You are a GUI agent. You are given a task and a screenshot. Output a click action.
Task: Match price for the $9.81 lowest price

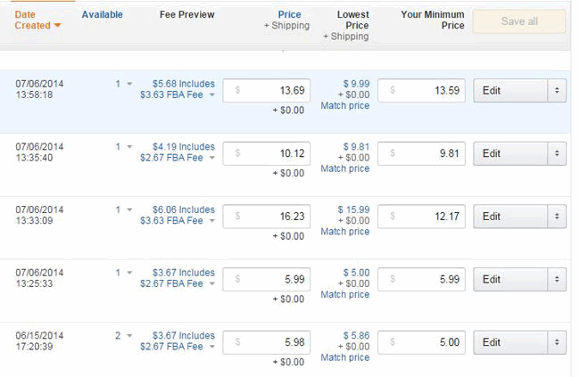(345, 168)
